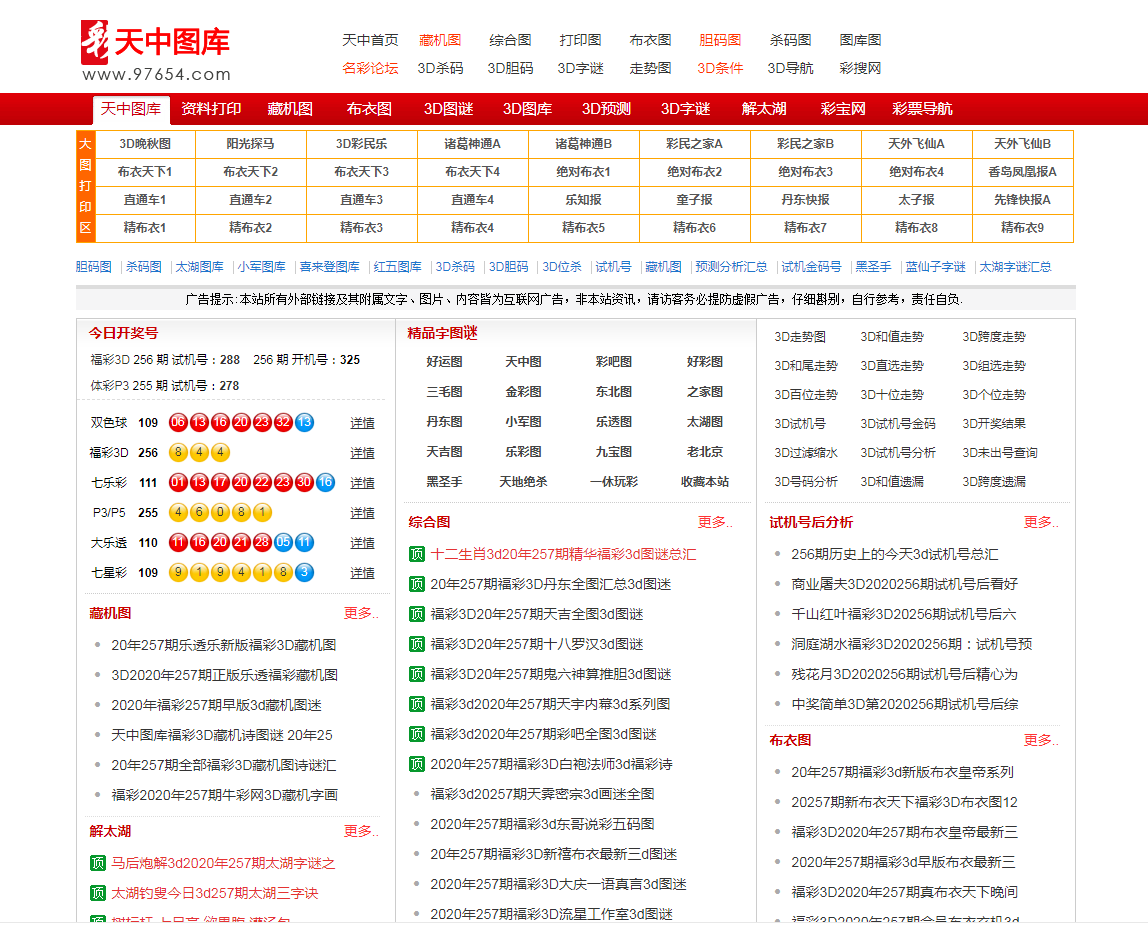Click green 顶 icon beside 十二生肖 post
Screen dimensions: 1148x925
click(417, 554)
